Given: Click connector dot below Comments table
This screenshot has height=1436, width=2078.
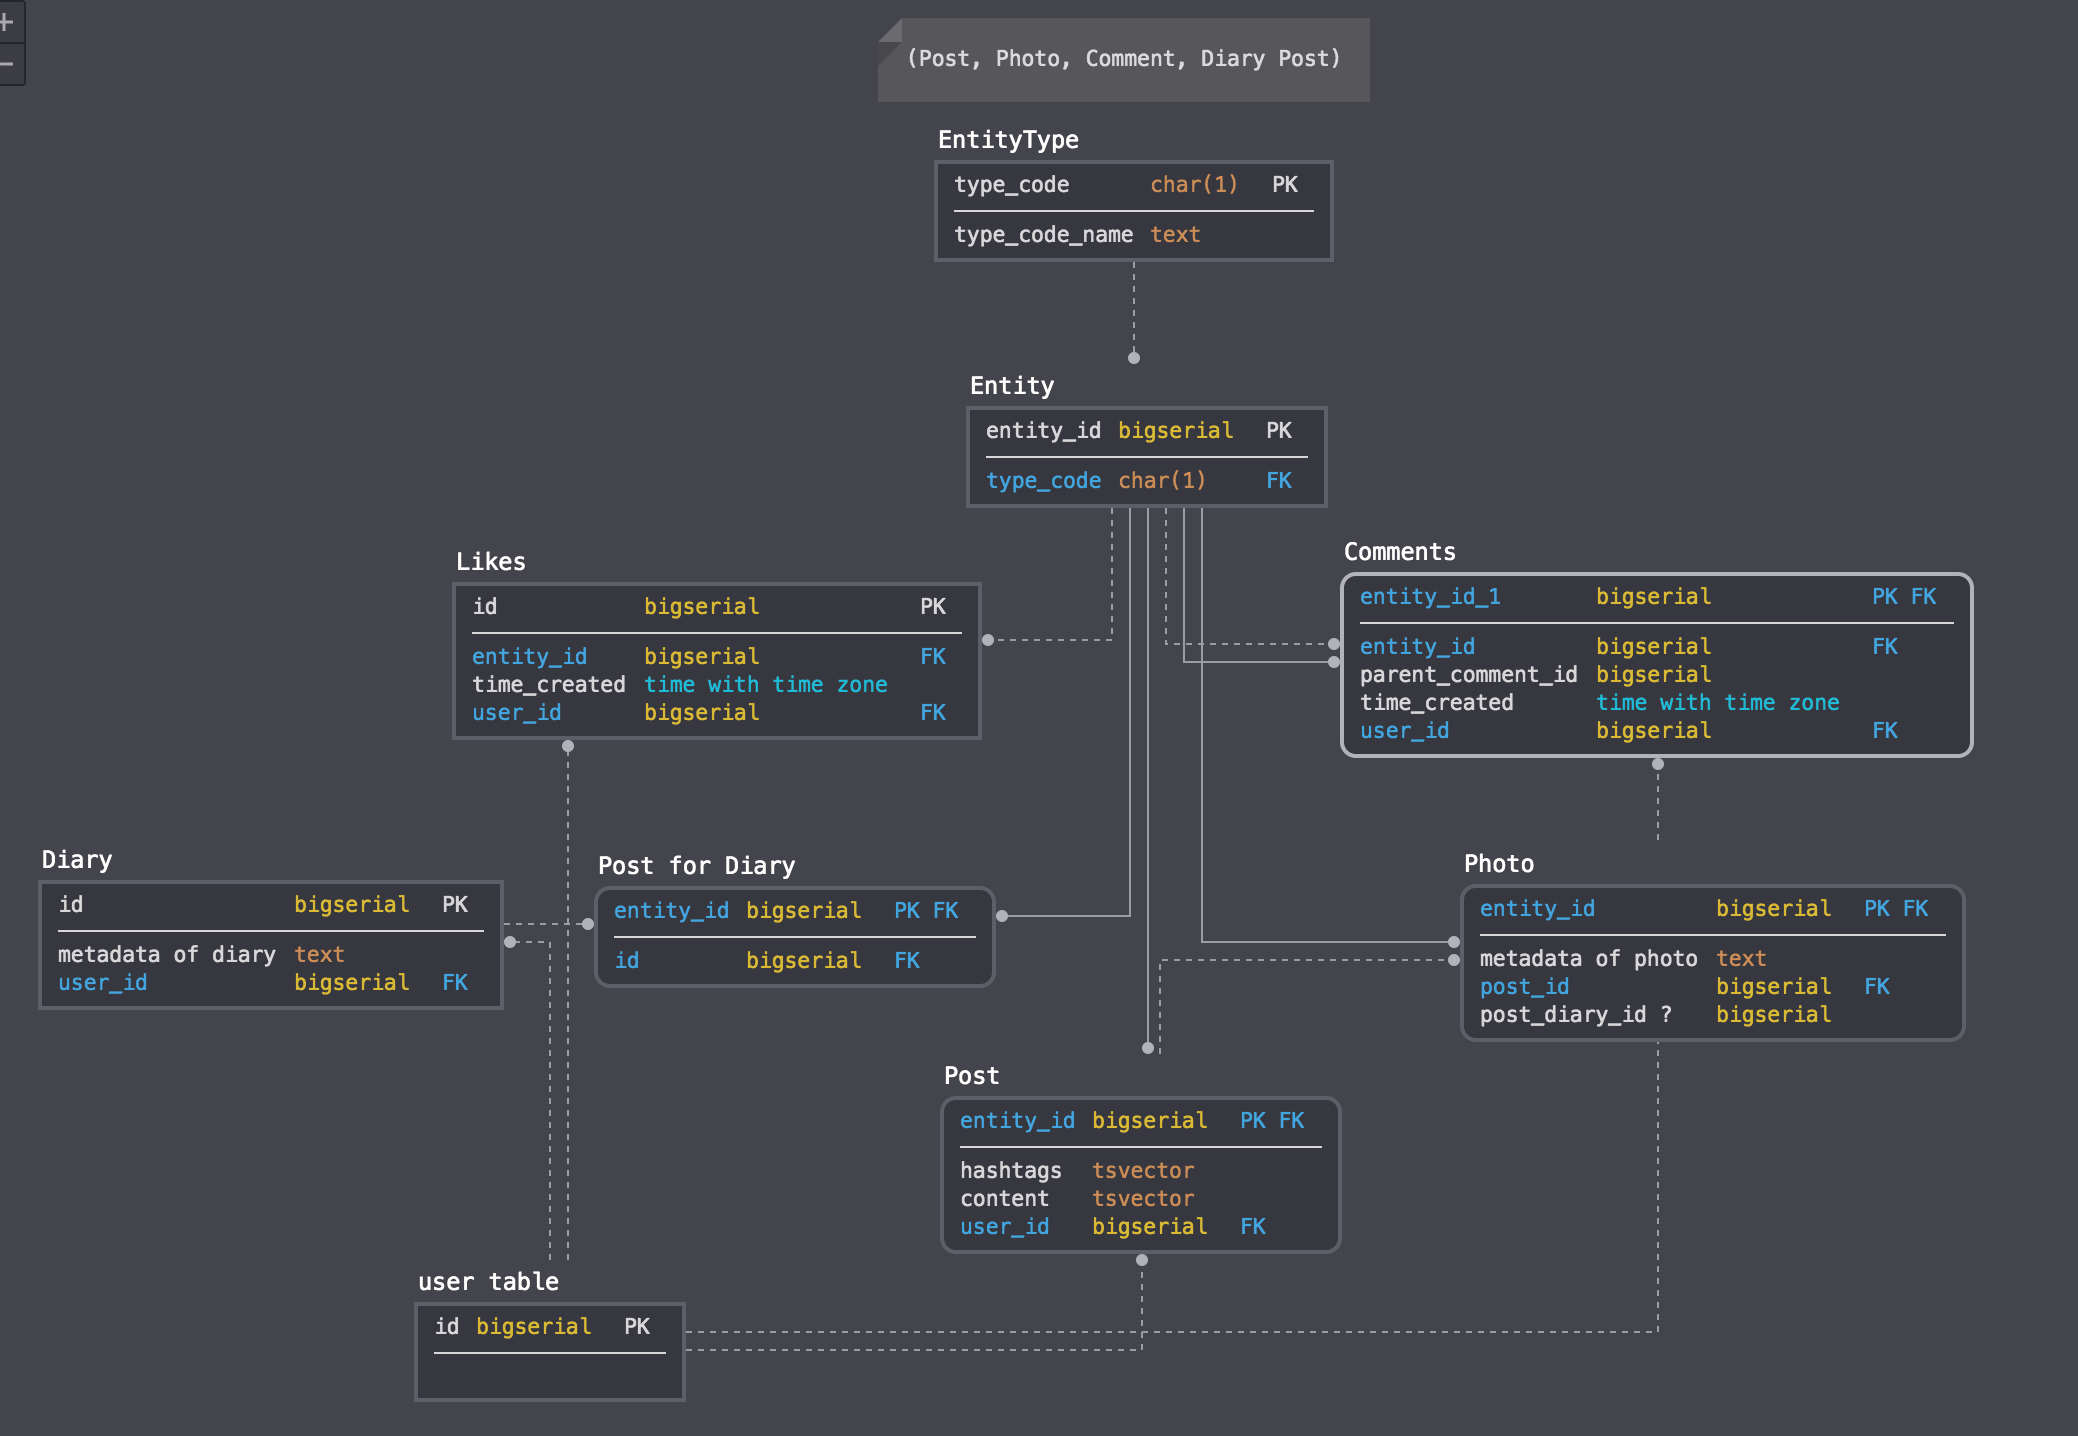Looking at the screenshot, I should (x=1658, y=764).
